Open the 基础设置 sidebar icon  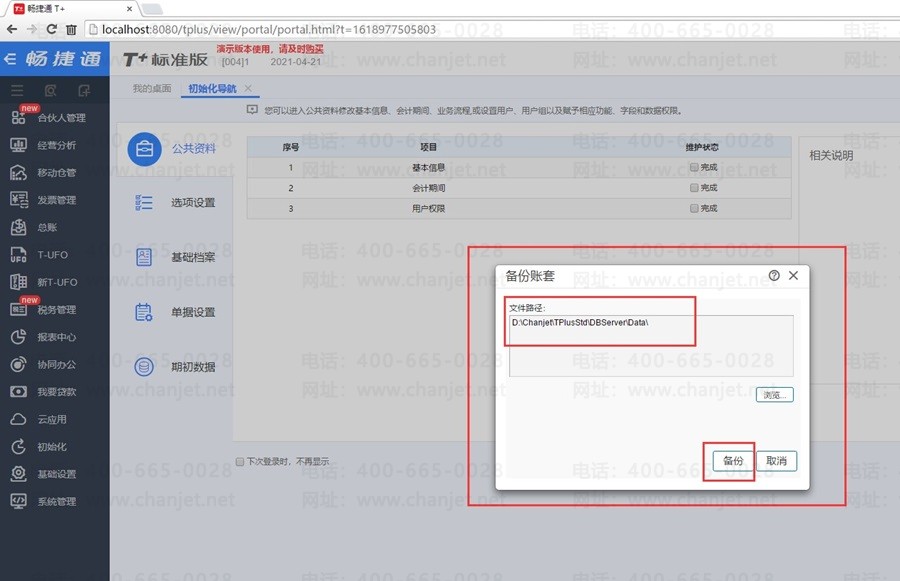pos(18,474)
